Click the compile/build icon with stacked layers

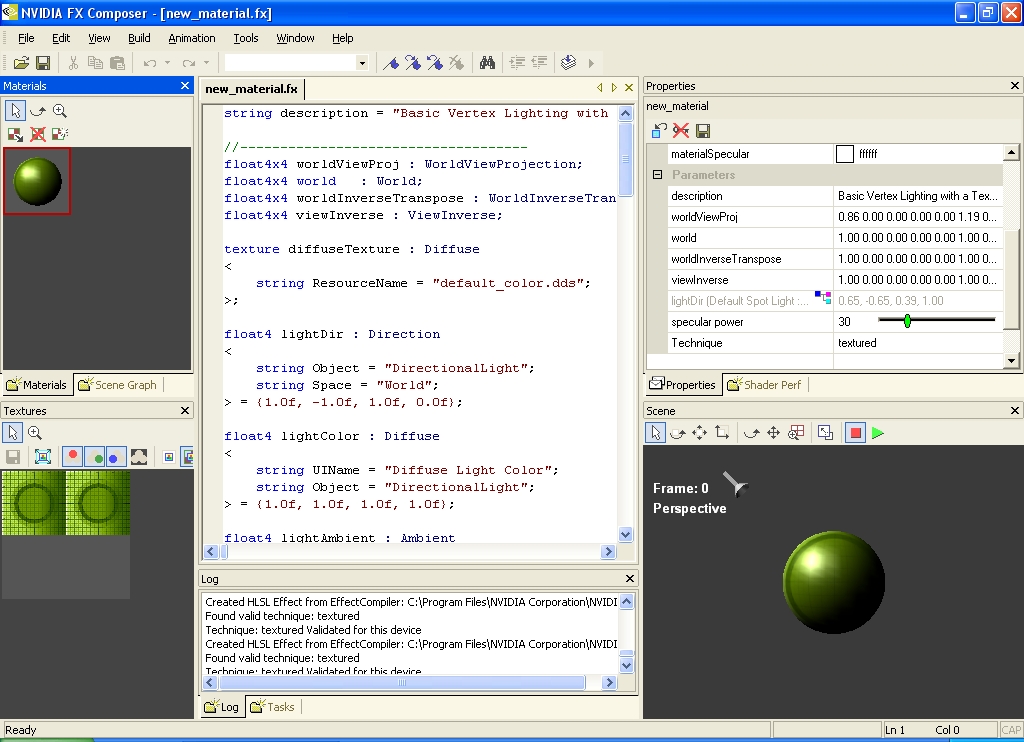click(x=568, y=63)
